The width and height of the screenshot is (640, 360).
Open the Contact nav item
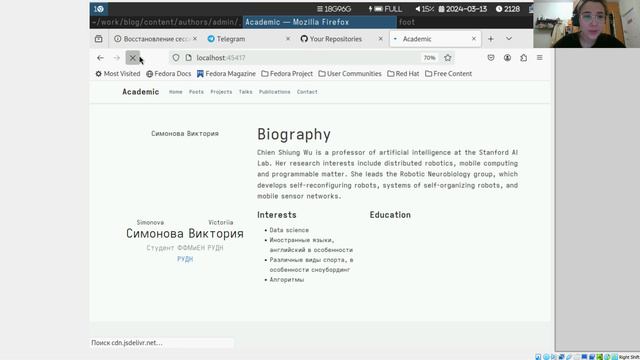[307, 92]
